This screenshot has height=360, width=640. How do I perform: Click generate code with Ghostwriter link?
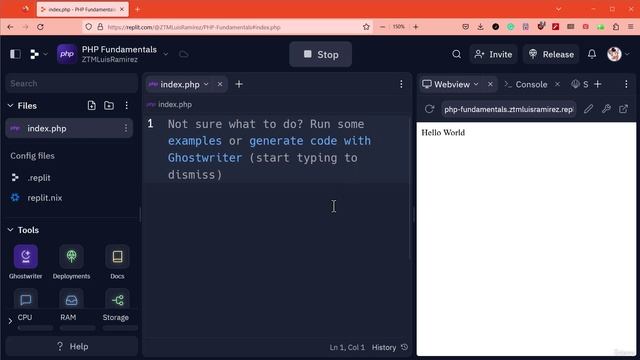pyautogui.click(x=269, y=149)
